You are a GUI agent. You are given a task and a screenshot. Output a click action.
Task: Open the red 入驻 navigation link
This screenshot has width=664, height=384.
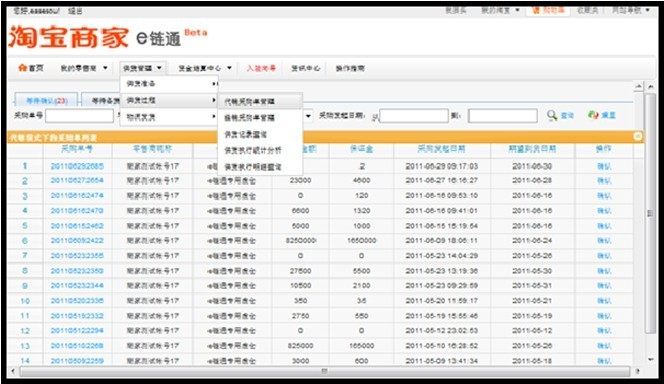261,68
